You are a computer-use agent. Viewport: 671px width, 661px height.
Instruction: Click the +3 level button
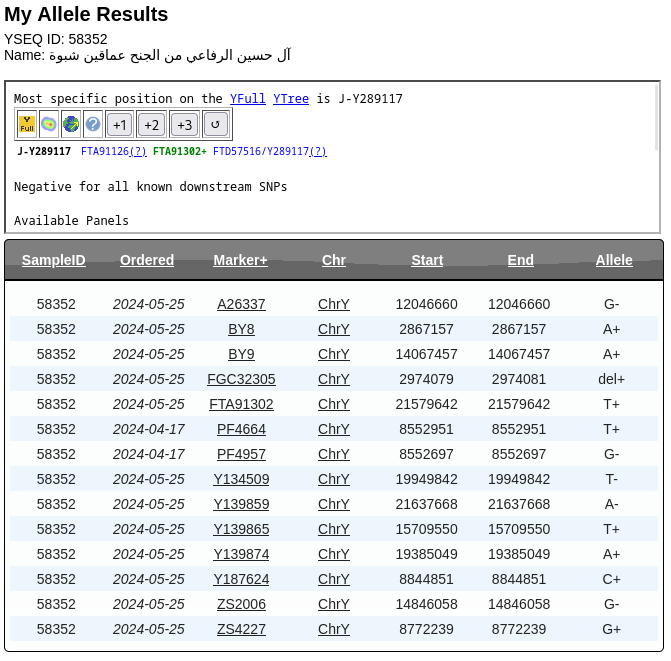pos(184,124)
